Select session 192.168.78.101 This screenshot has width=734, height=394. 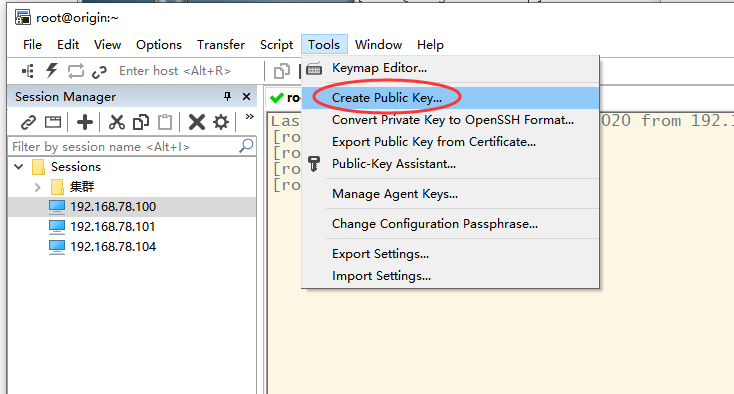point(112,226)
